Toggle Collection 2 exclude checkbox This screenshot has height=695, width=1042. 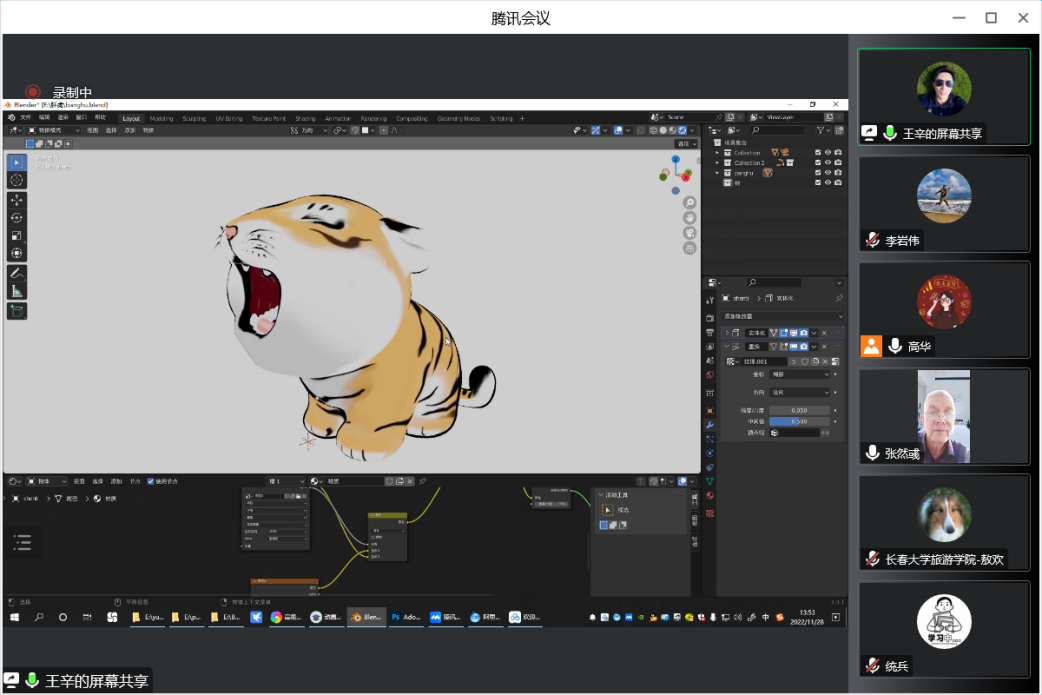[x=818, y=162]
